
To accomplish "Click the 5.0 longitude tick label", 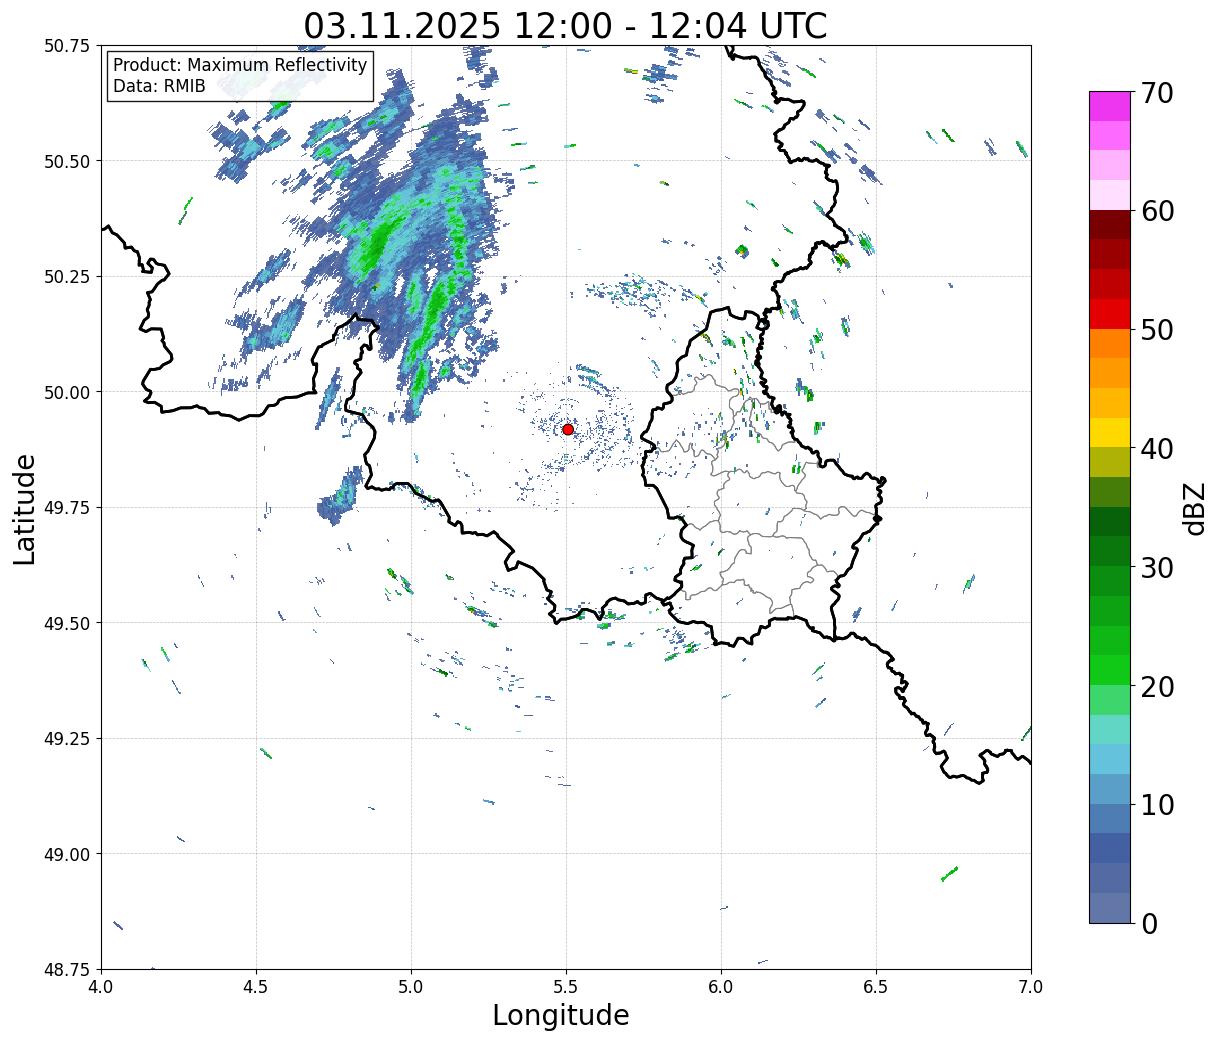I will coord(411,987).
